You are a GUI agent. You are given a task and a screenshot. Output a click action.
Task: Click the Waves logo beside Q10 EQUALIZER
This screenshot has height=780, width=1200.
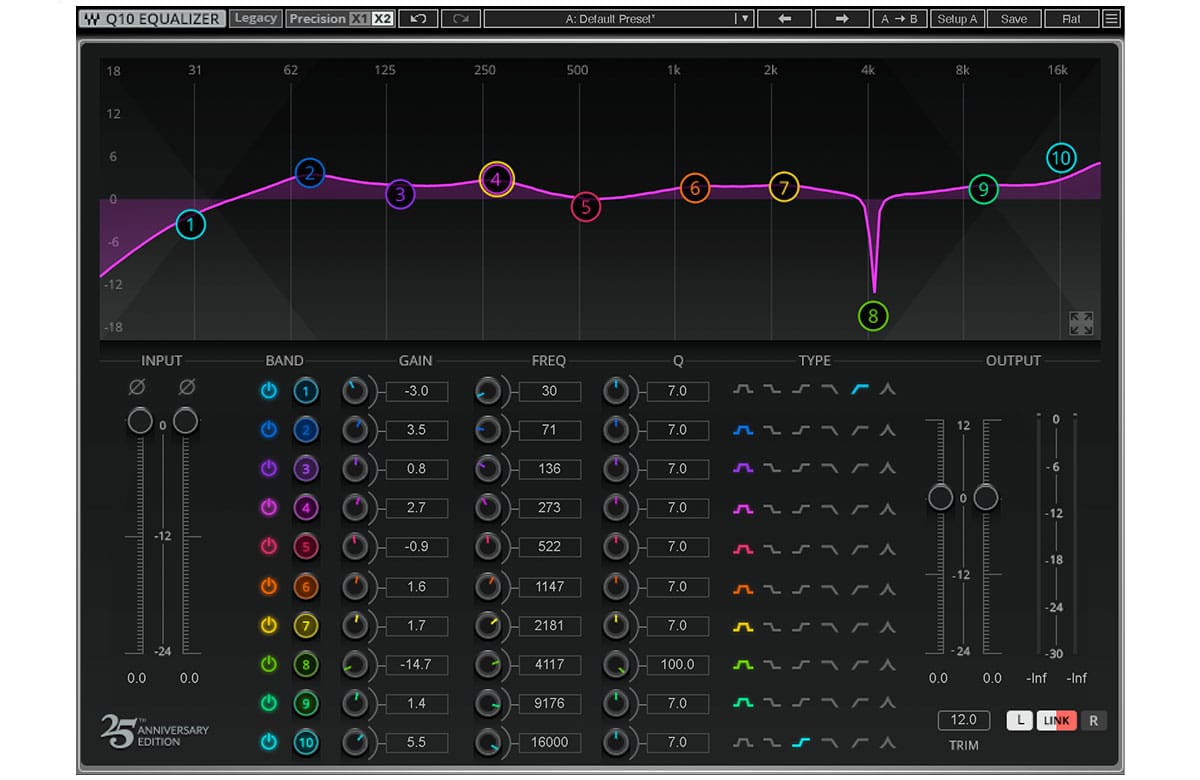coord(91,18)
